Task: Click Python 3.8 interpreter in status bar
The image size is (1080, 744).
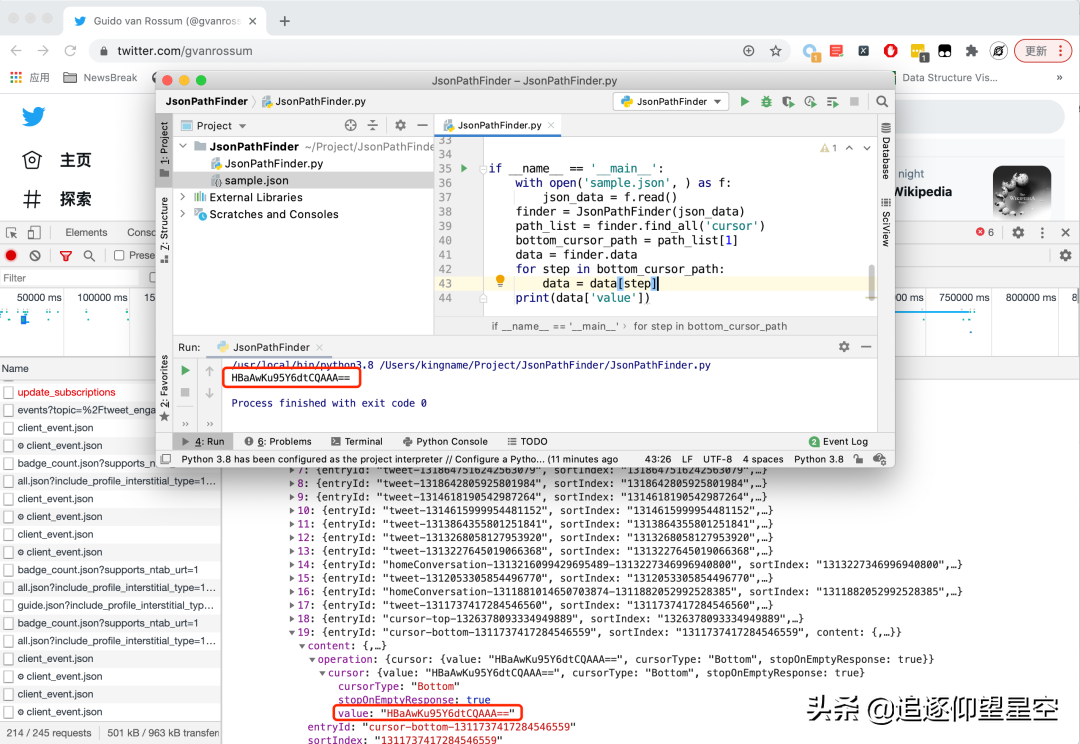Action: 818,459
